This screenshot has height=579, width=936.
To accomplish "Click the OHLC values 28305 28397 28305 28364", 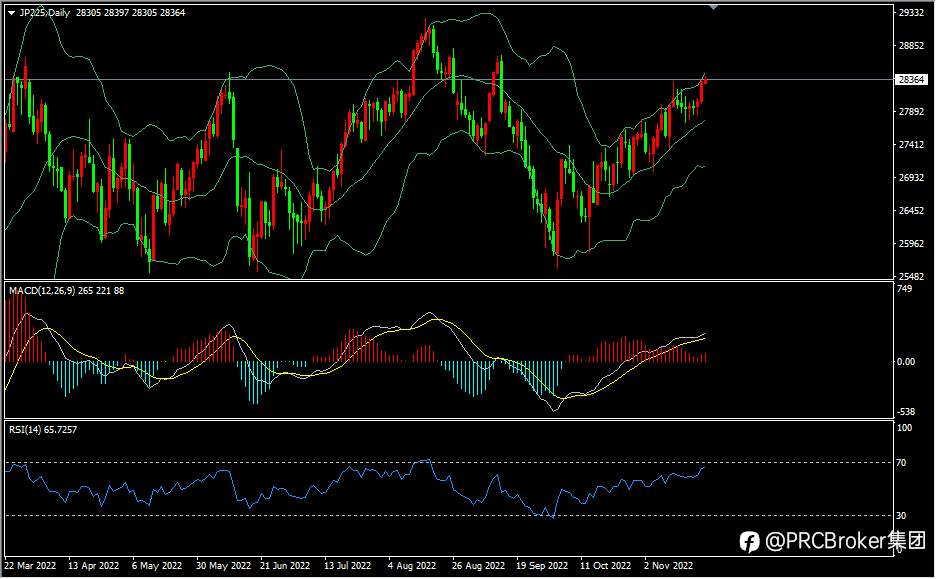I will tap(130, 13).
